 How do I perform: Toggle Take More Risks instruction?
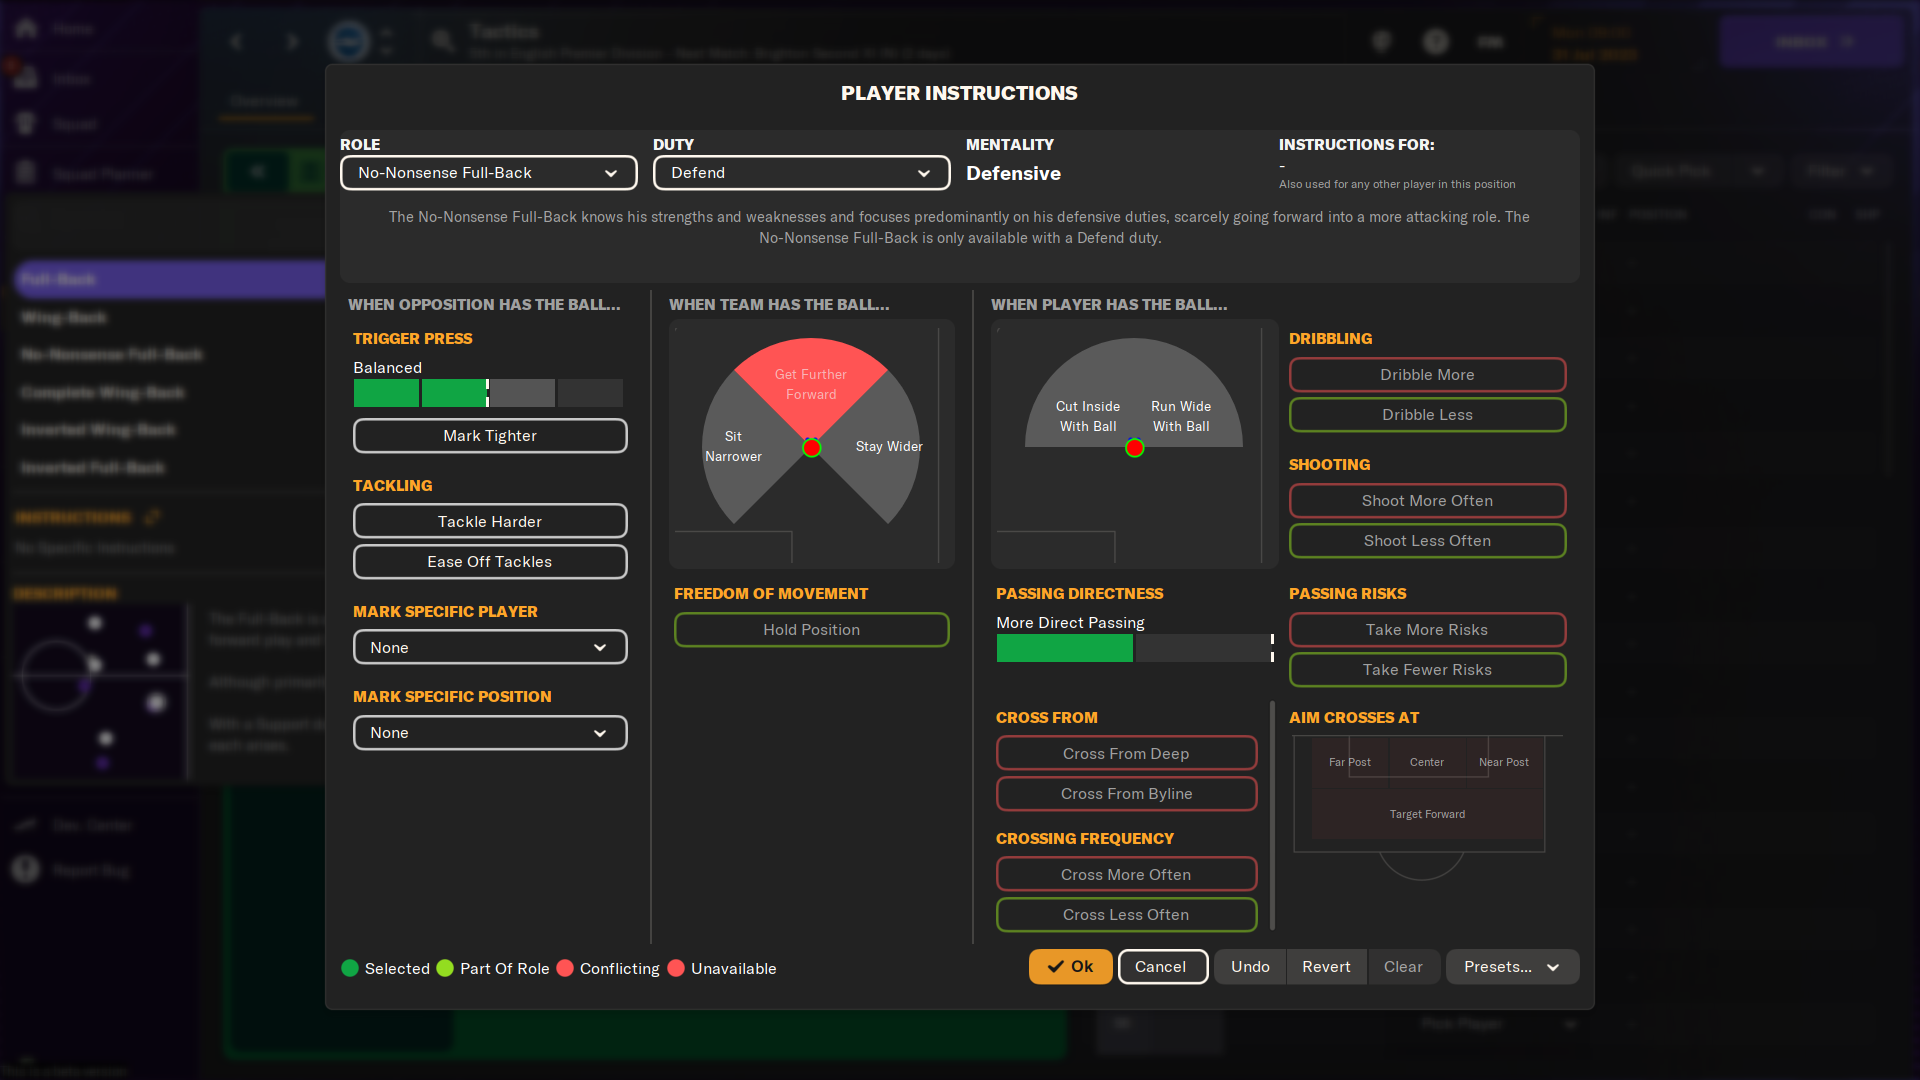click(1427, 630)
